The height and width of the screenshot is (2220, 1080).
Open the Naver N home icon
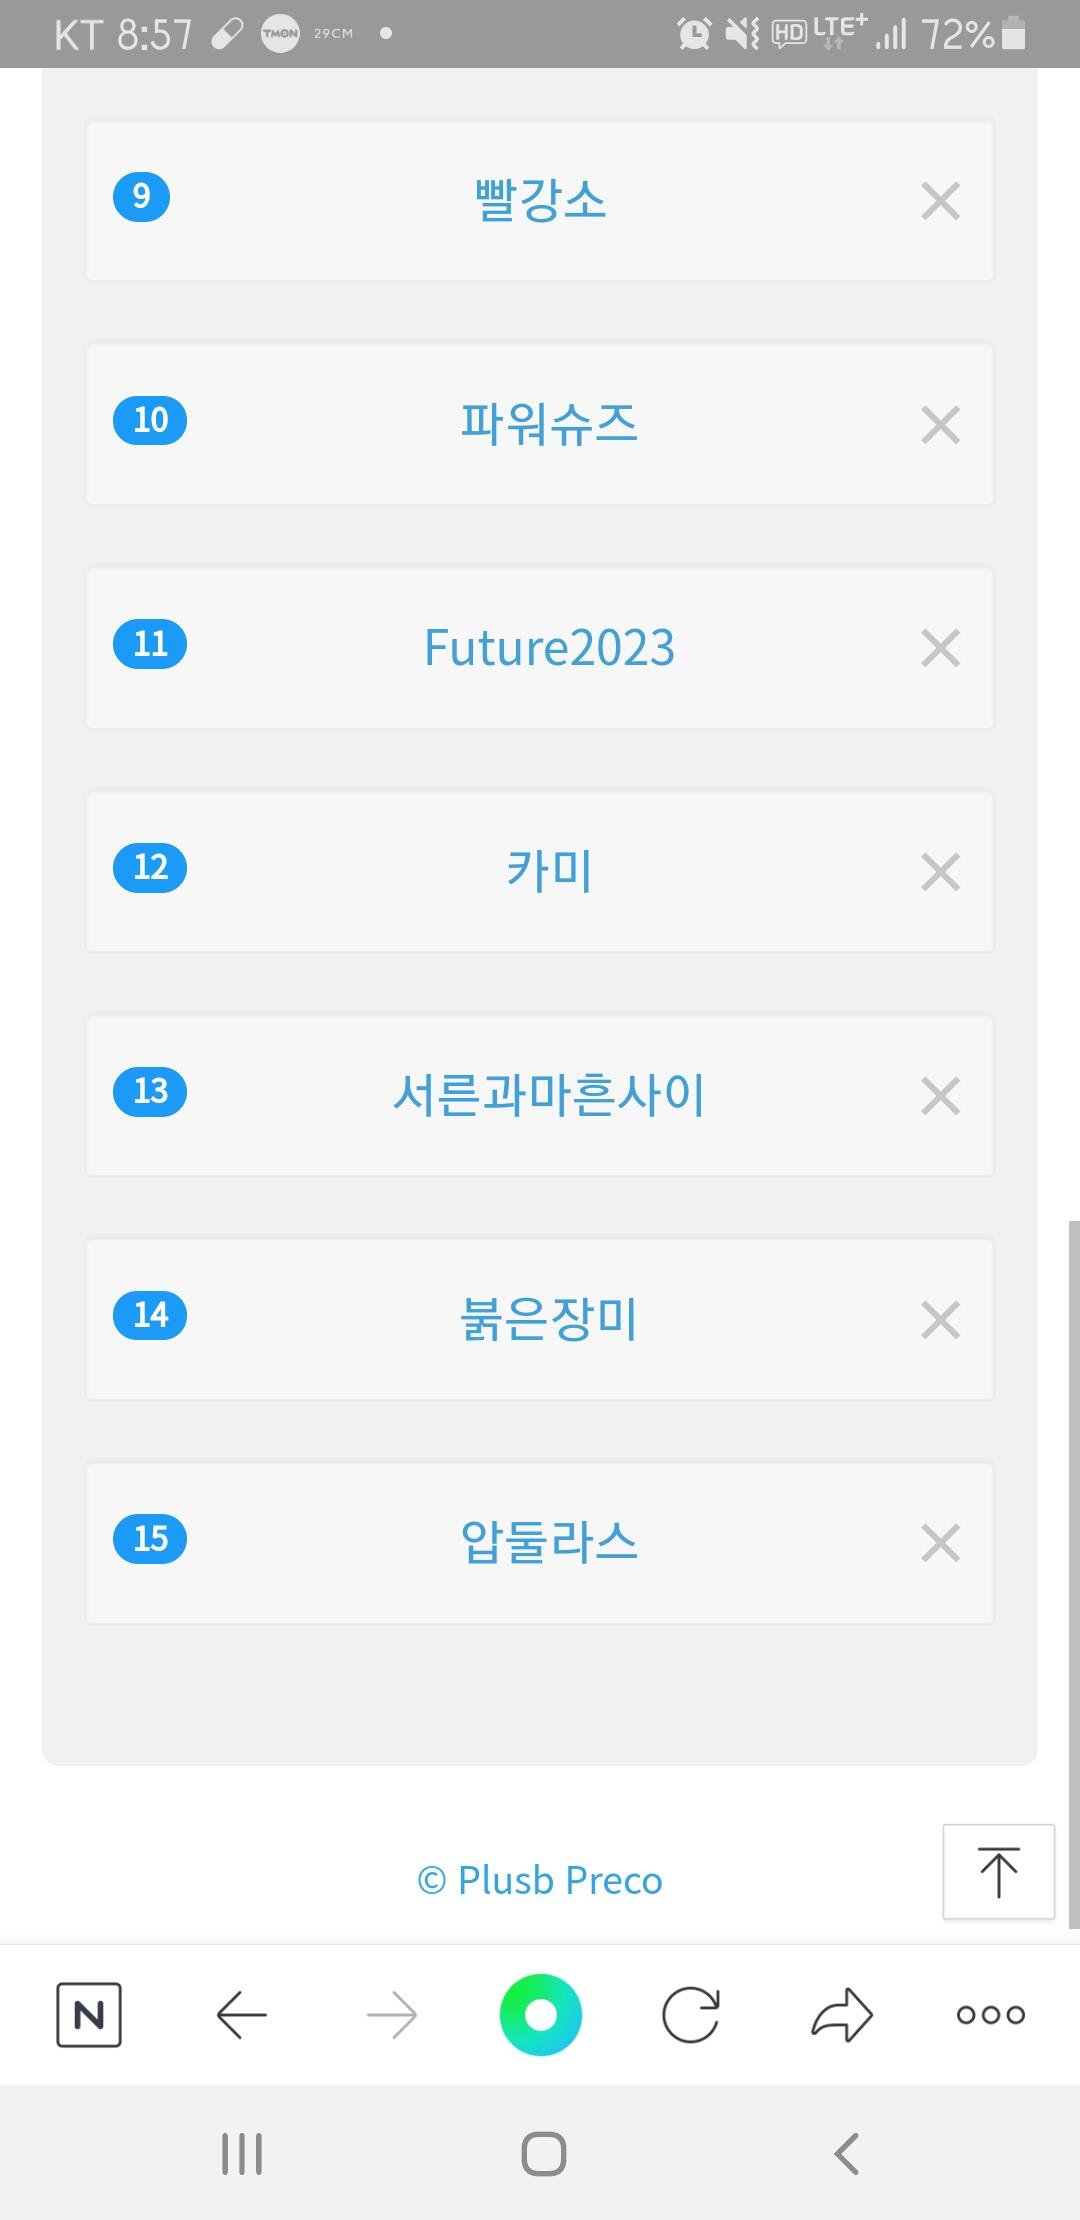[89, 2014]
